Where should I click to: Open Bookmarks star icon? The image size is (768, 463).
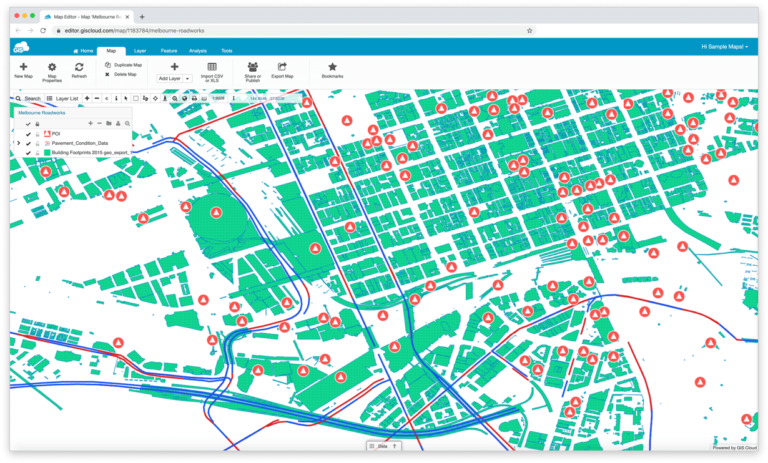[x=332, y=66]
